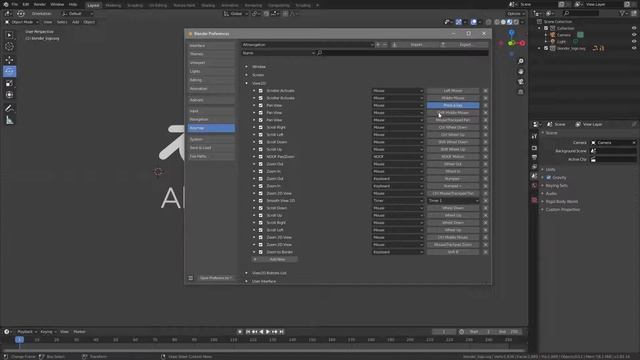Open the preferences hamburger menu icon
The height and width of the screenshot is (360, 640).
tap(191, 278)
